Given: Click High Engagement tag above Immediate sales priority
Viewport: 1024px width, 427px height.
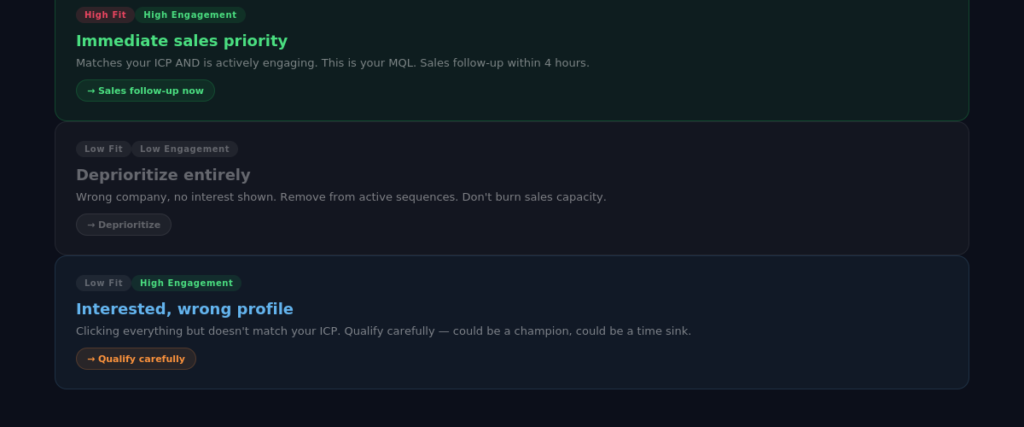Looking at the screenshot, I should tap(190, 15).
